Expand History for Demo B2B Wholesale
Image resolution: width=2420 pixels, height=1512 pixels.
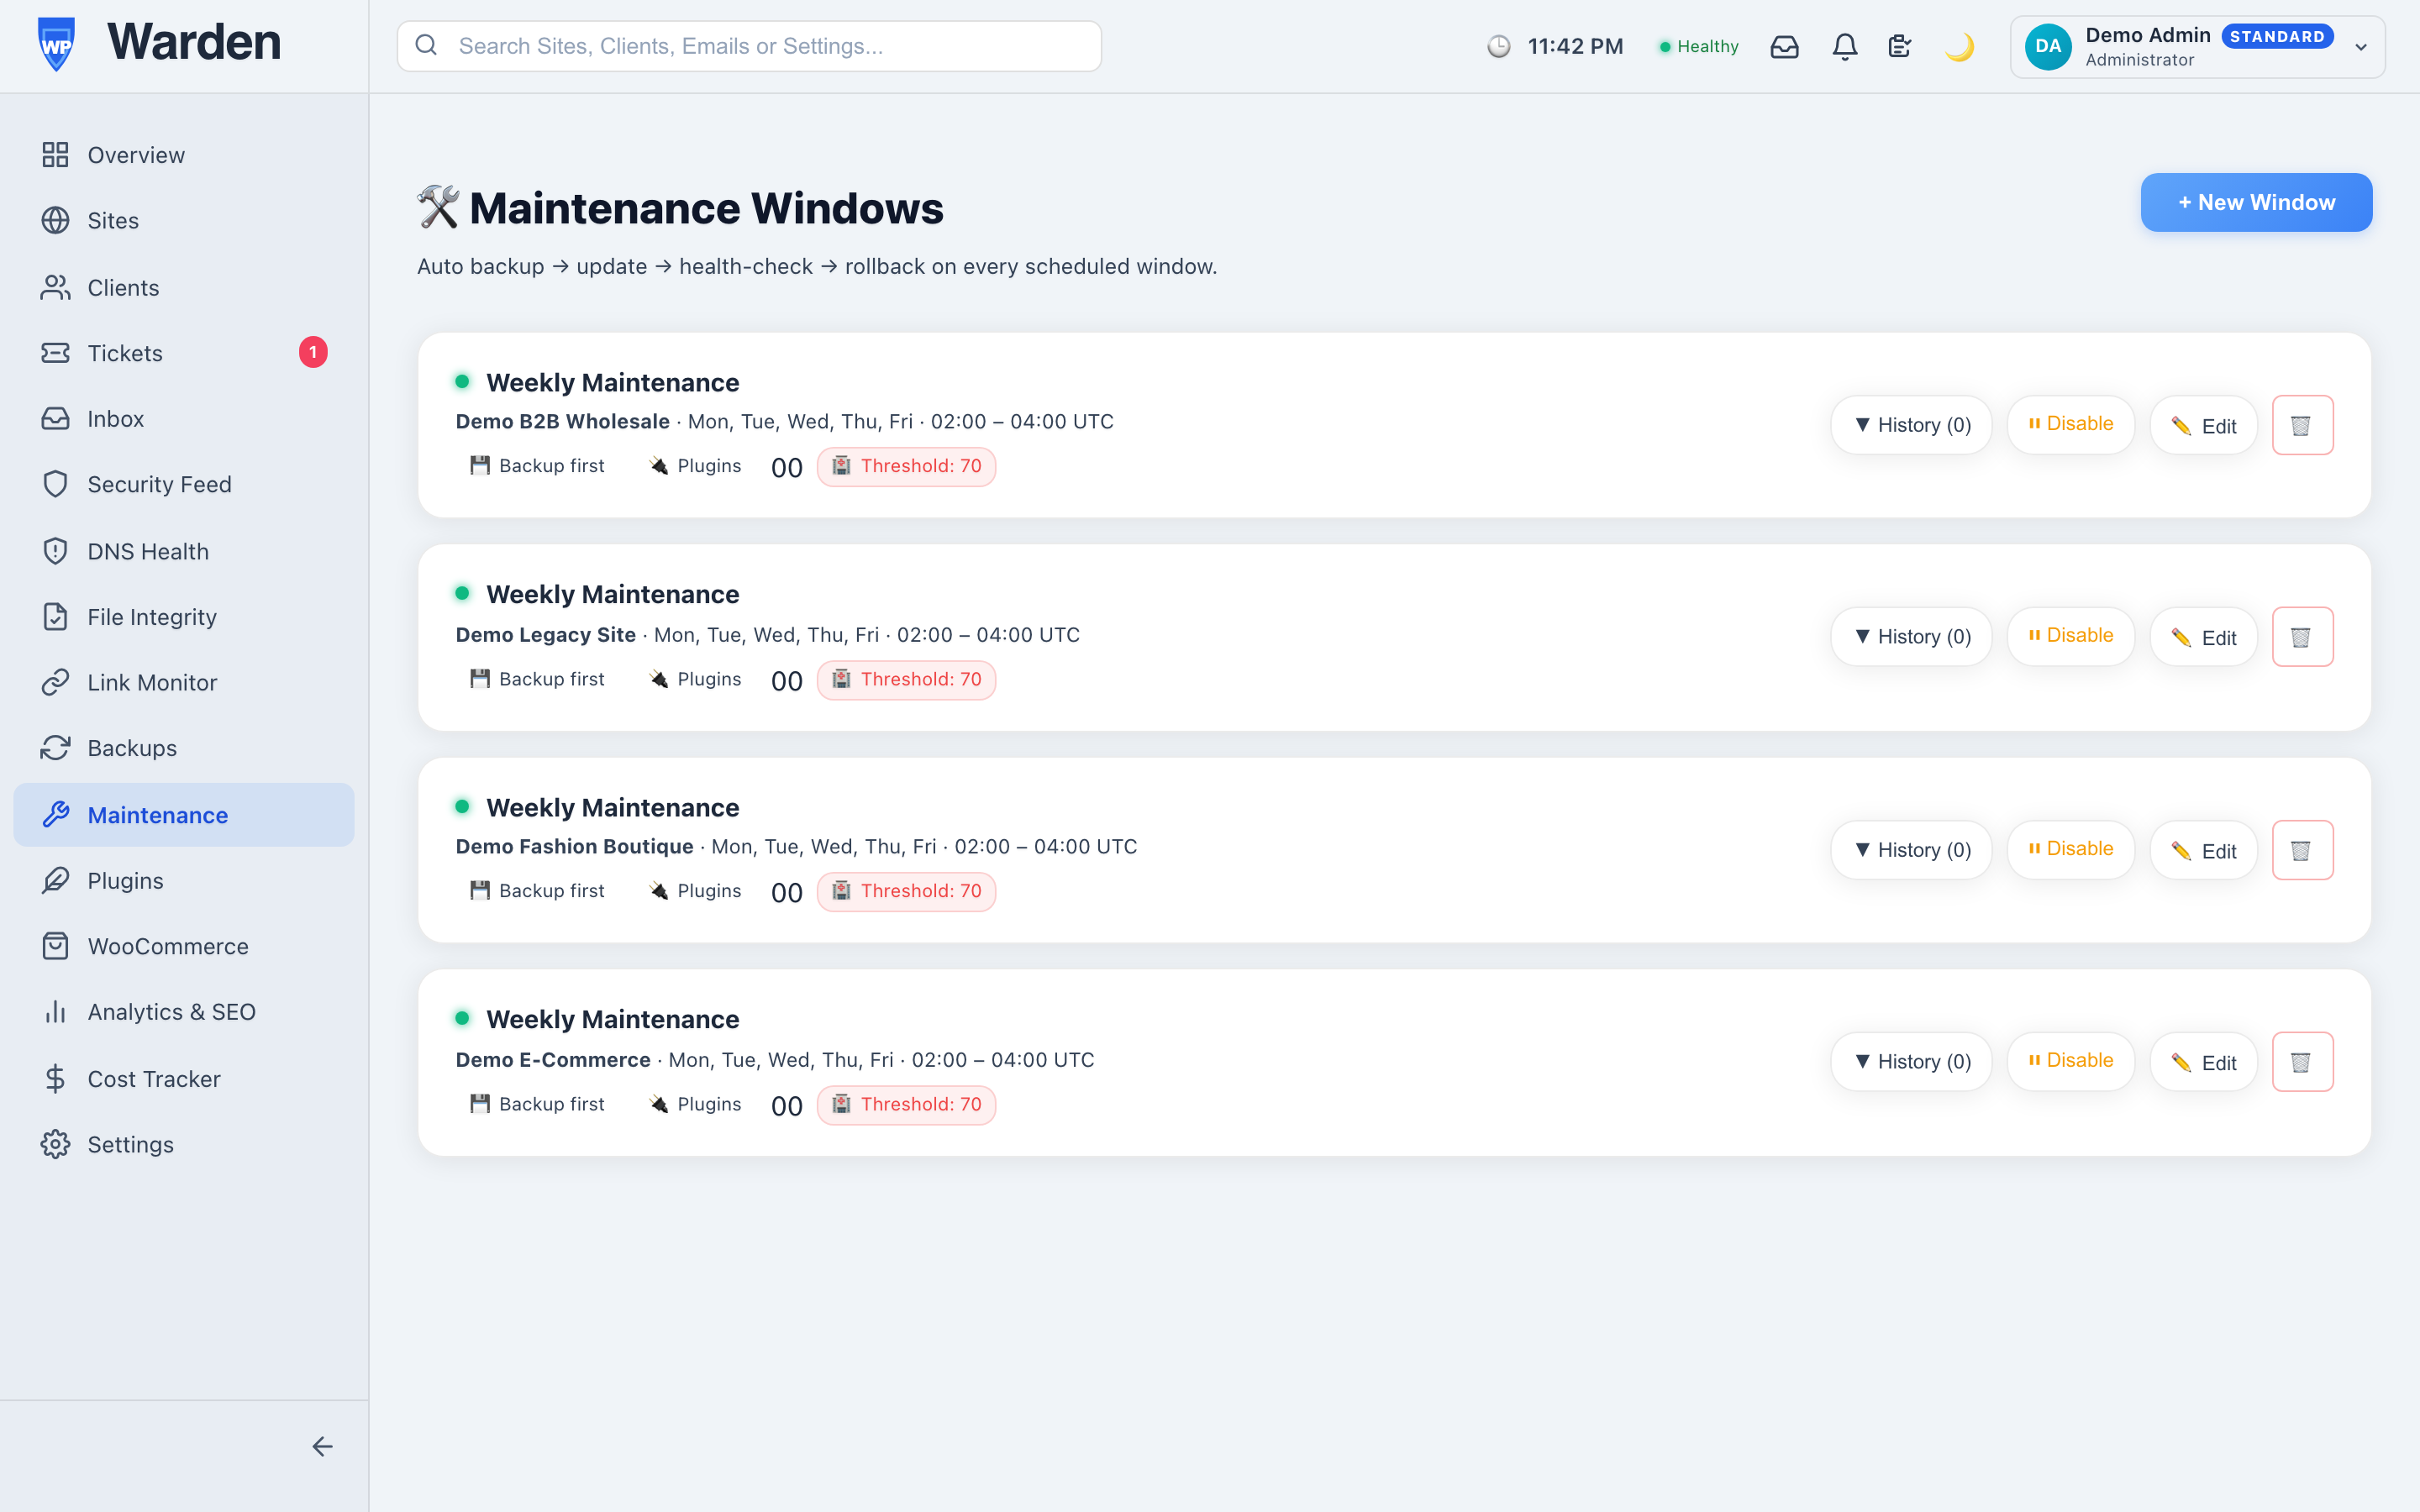1911,425
